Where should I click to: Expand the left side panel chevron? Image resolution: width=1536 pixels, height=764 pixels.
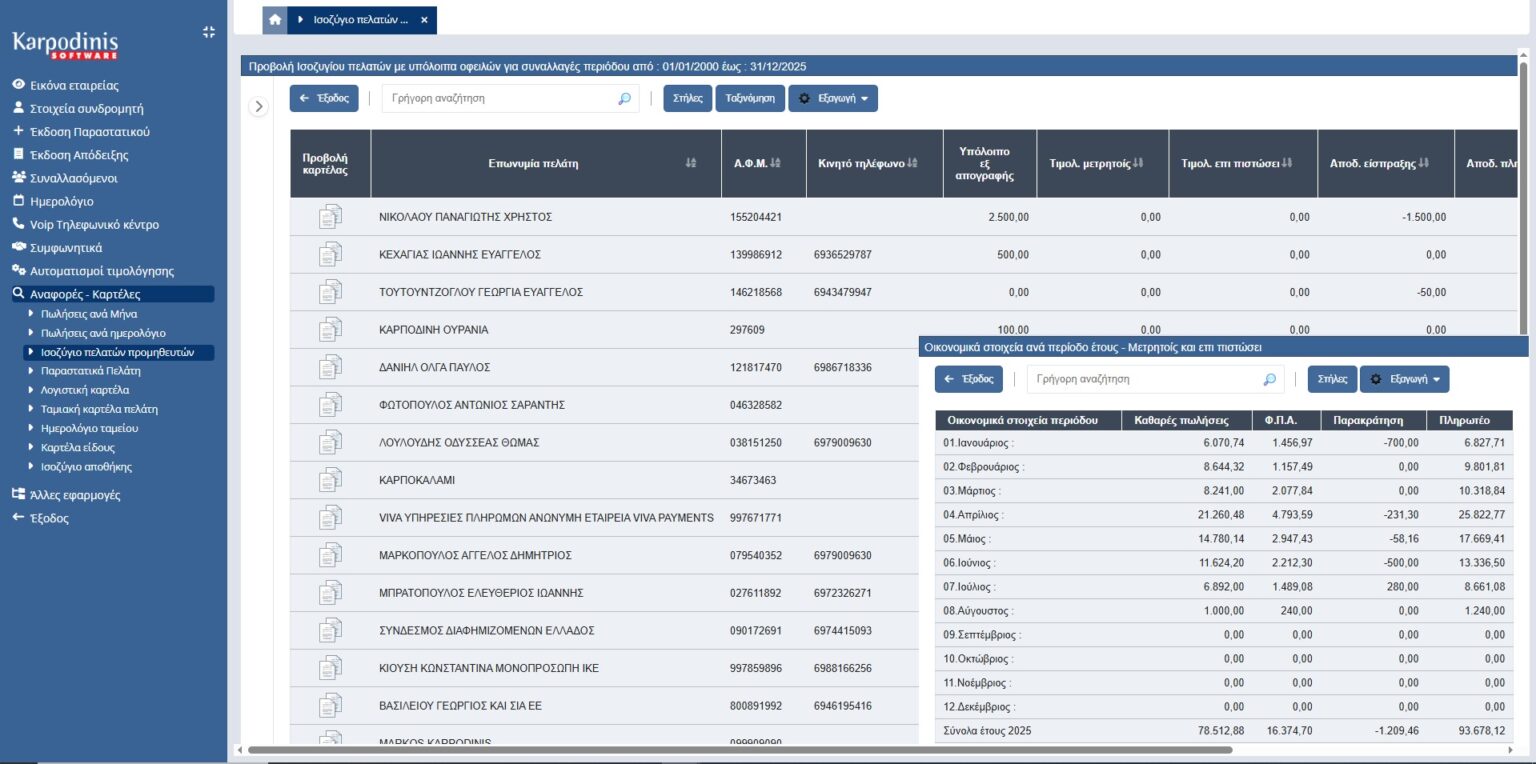[x=258, y=107]
